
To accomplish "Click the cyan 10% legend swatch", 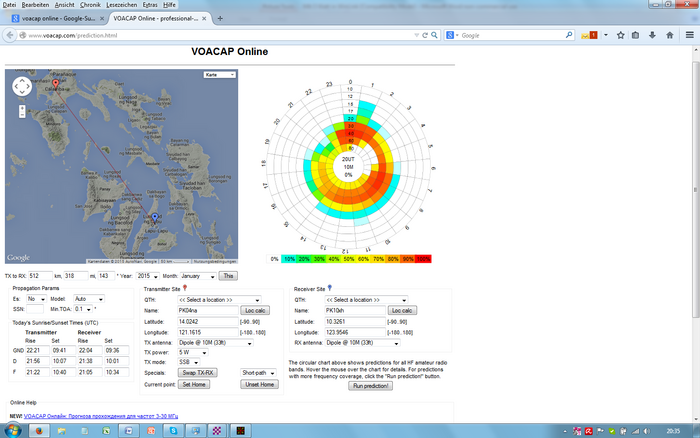I will [289, 259].
